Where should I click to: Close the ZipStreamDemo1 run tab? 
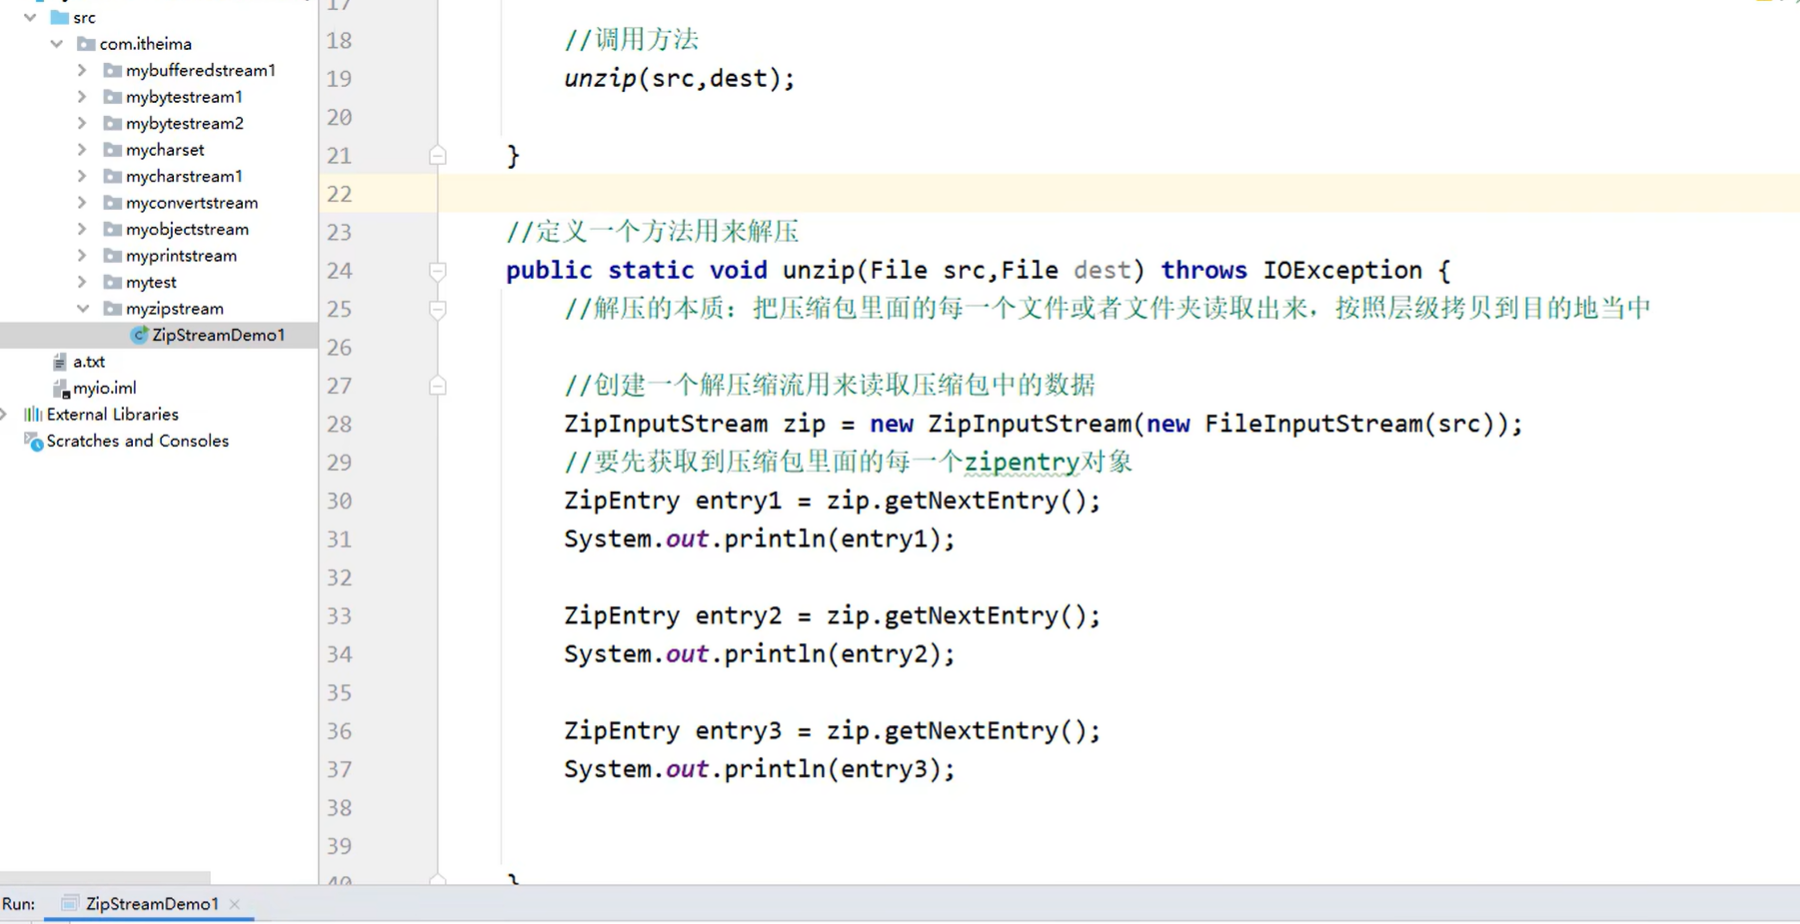[x=235, y=903]
